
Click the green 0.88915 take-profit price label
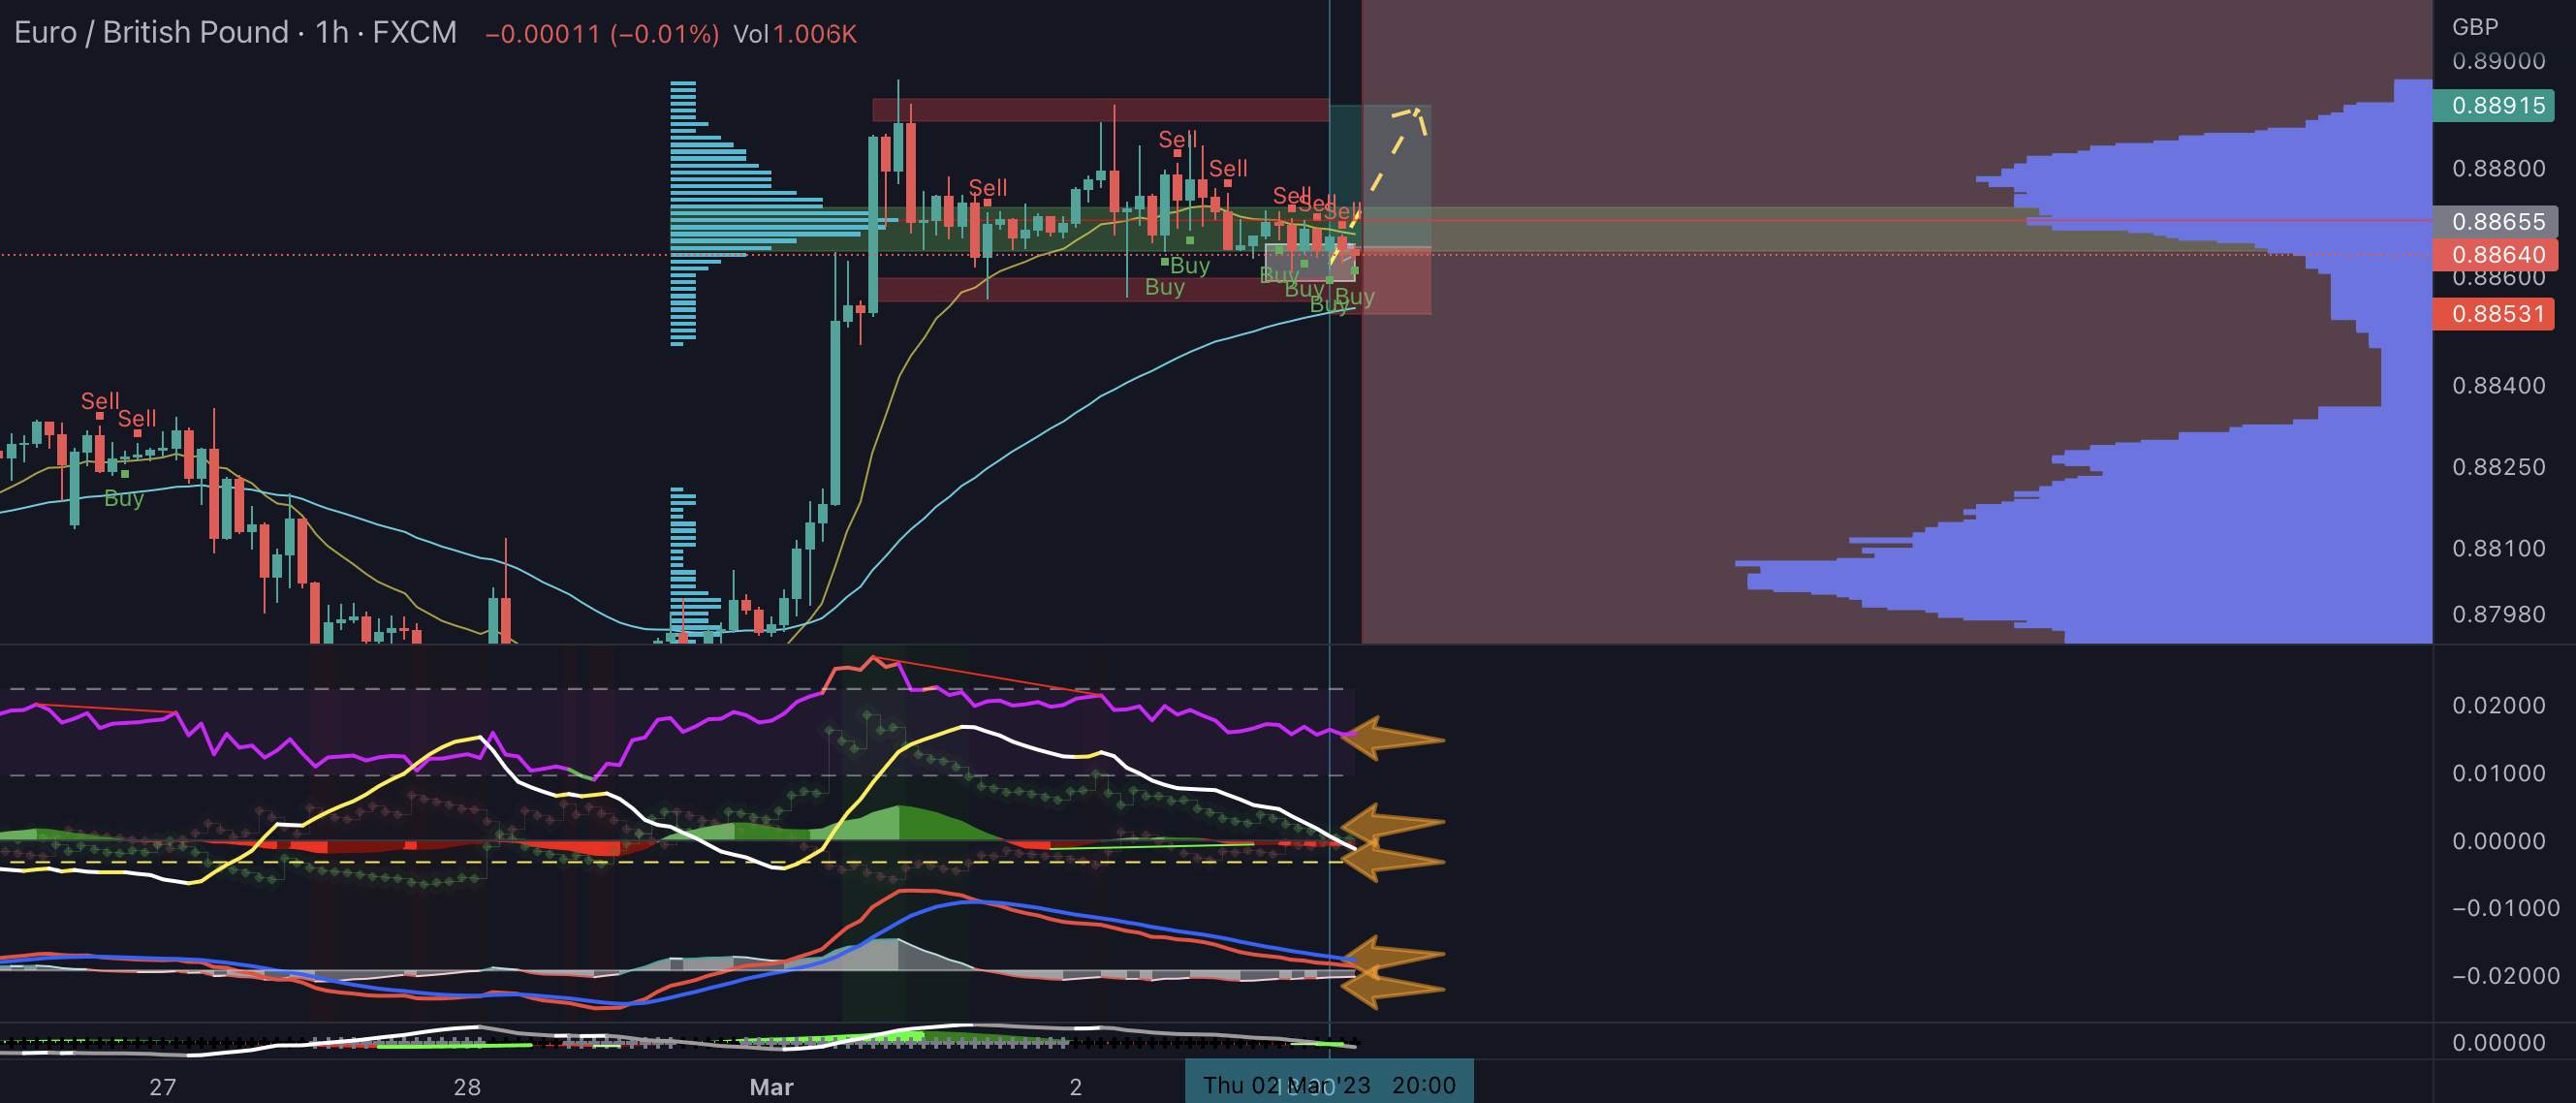tap(2495, 104)
